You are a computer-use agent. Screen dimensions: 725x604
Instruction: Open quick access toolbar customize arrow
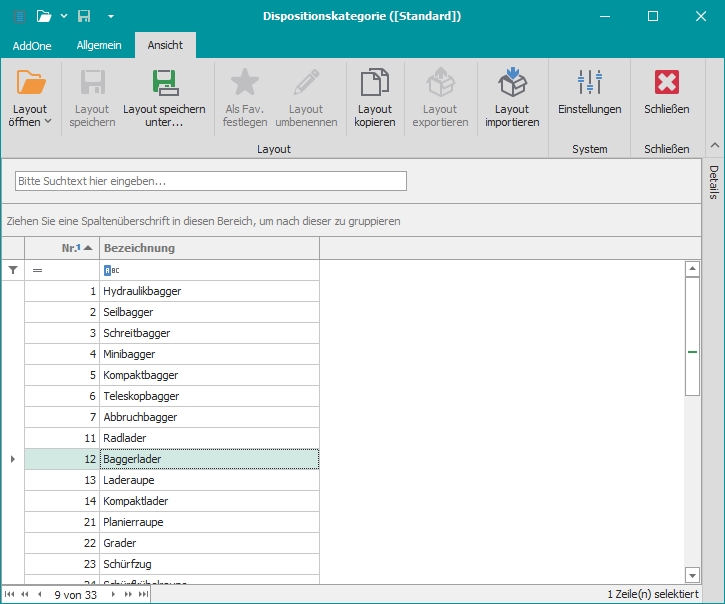click(x=111, y=16)
